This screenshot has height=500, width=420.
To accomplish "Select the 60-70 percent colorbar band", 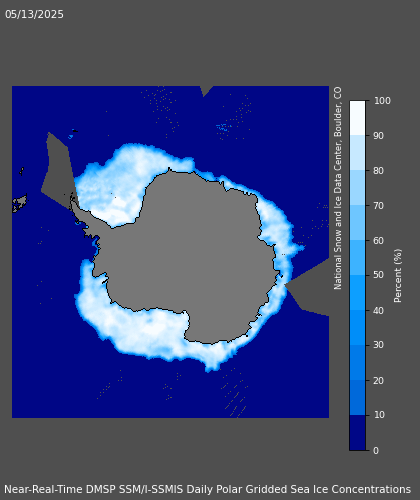I will coord(357,223).
